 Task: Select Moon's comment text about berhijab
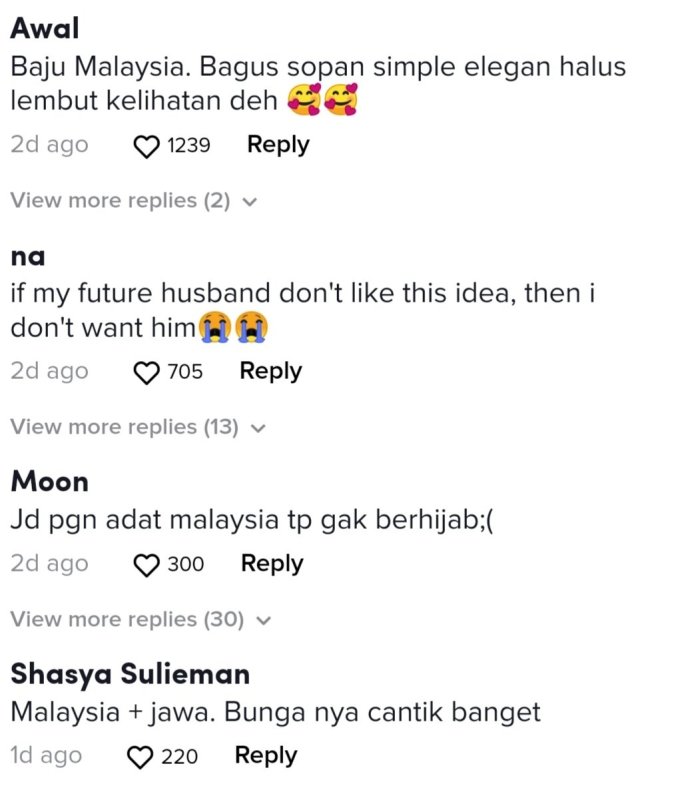[x=252, y=521]
